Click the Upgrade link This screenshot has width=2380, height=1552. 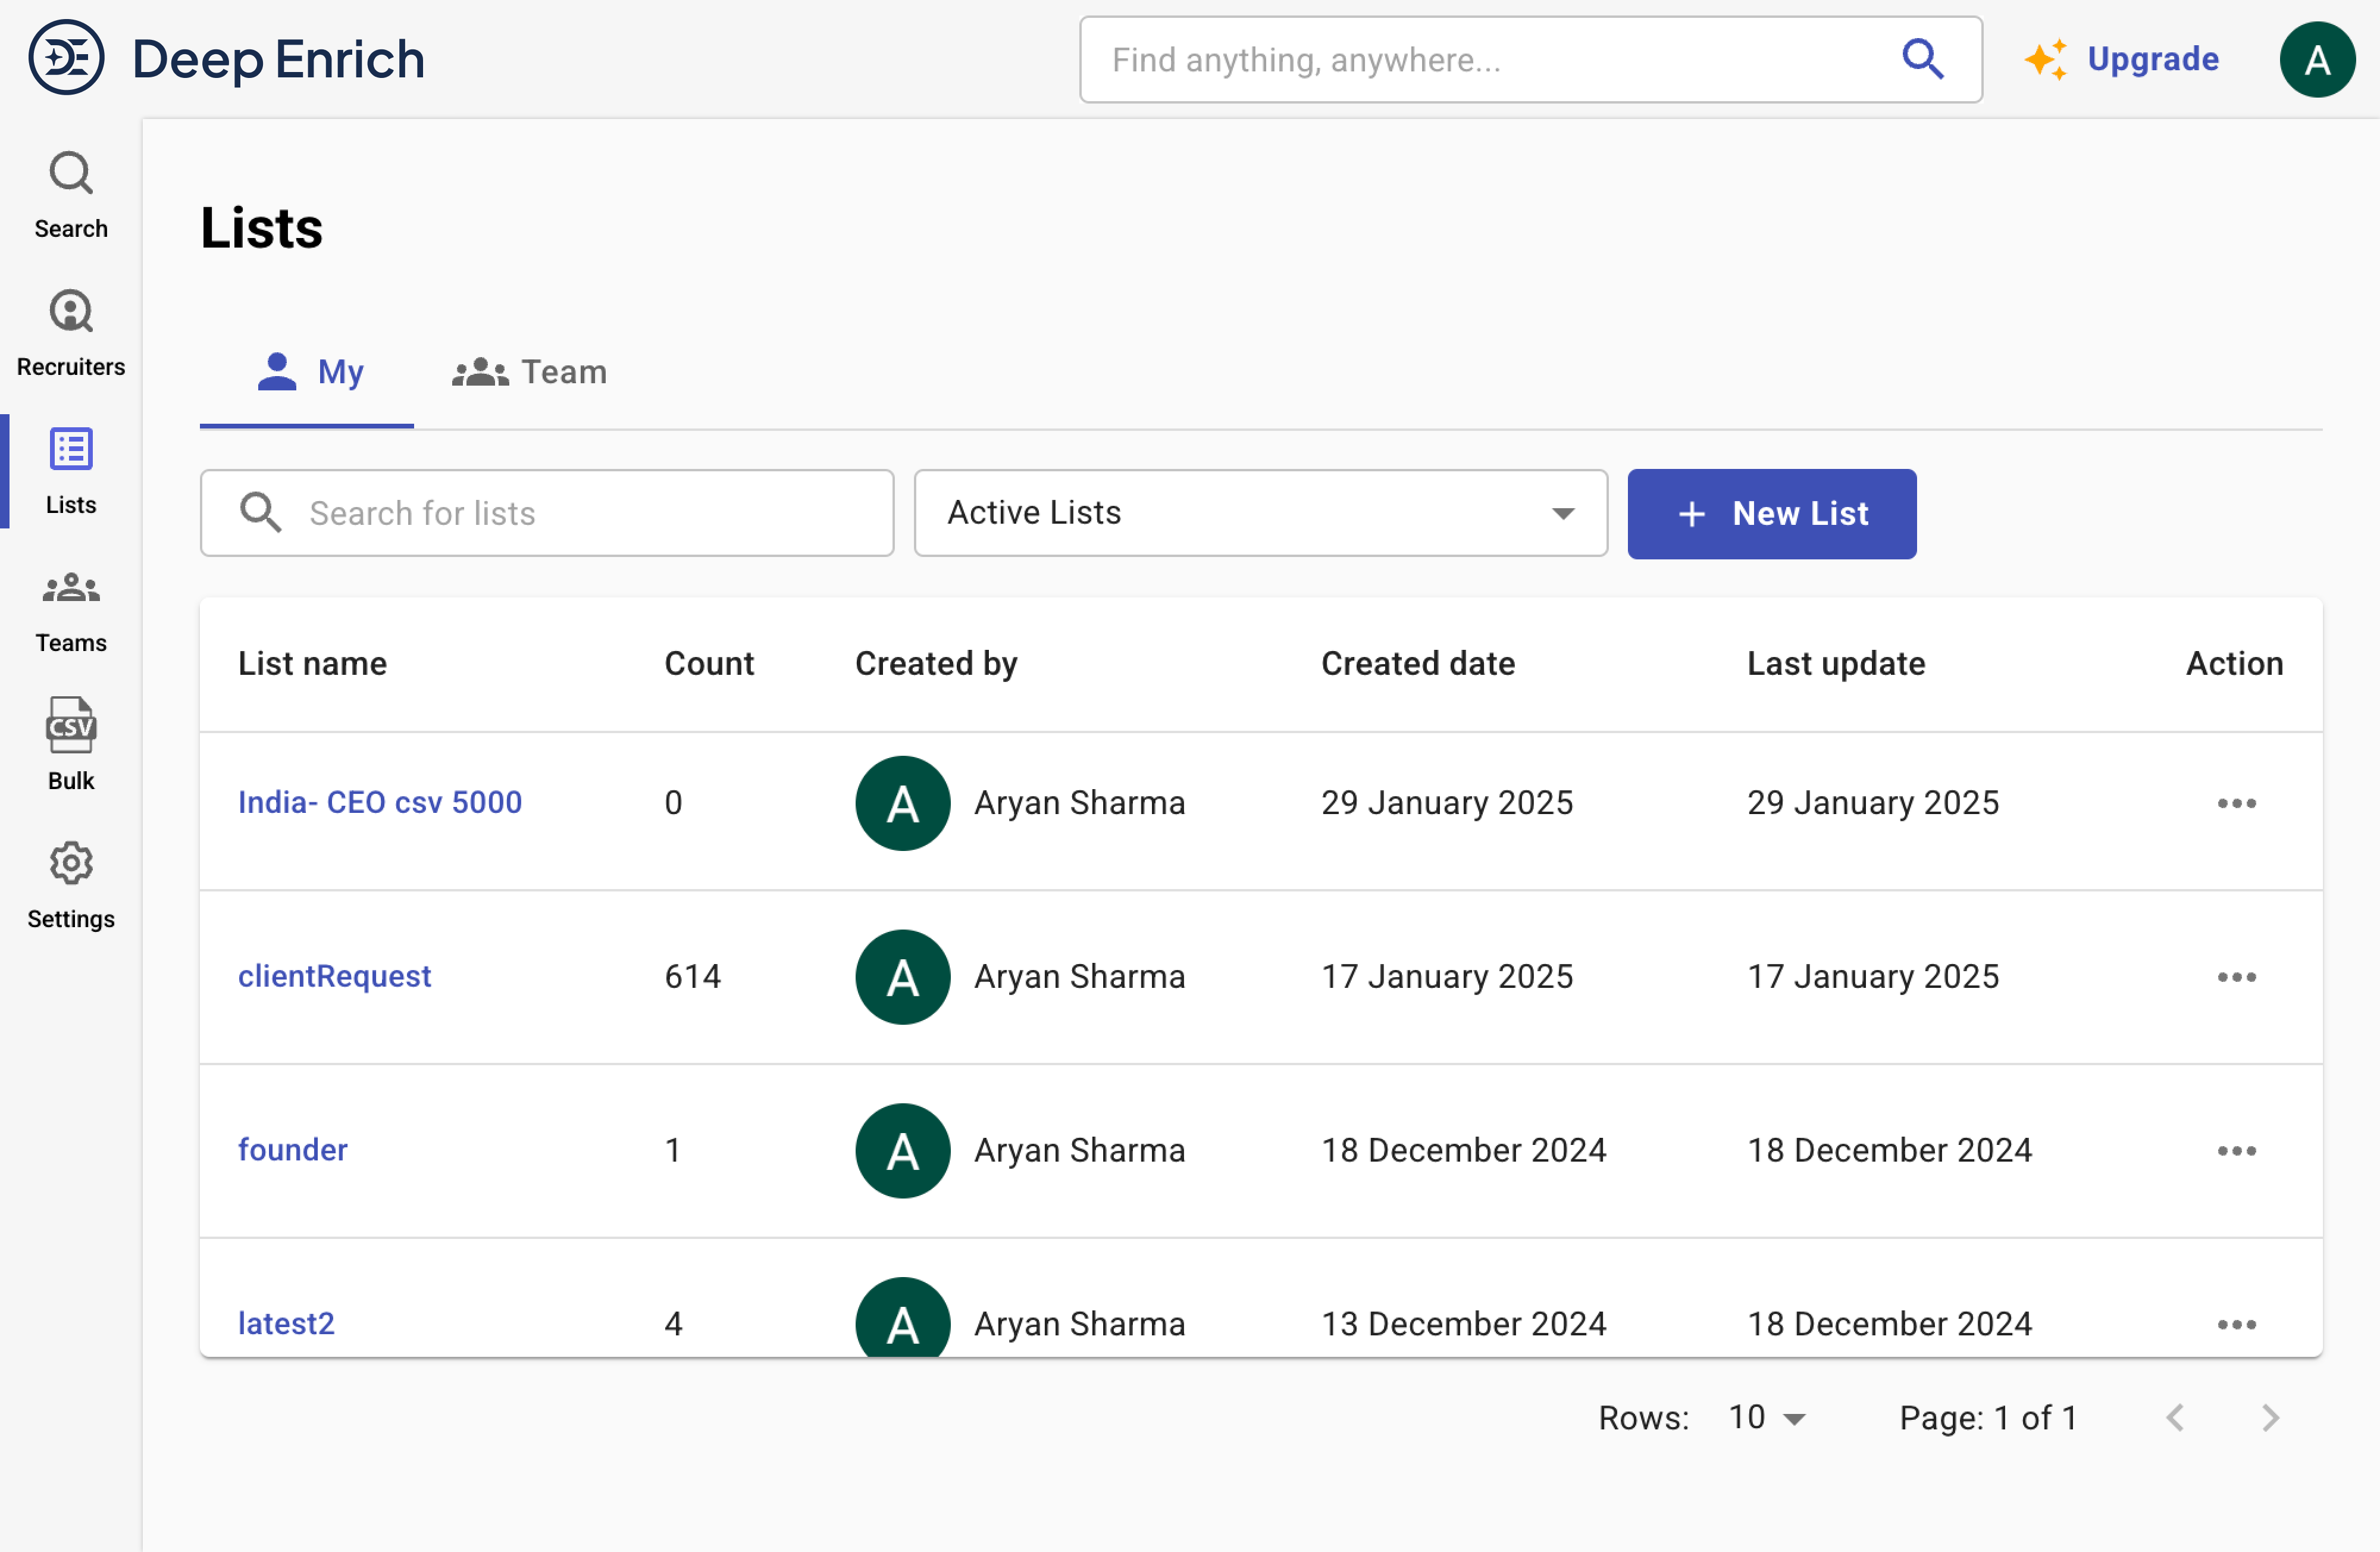point(2151,59)
